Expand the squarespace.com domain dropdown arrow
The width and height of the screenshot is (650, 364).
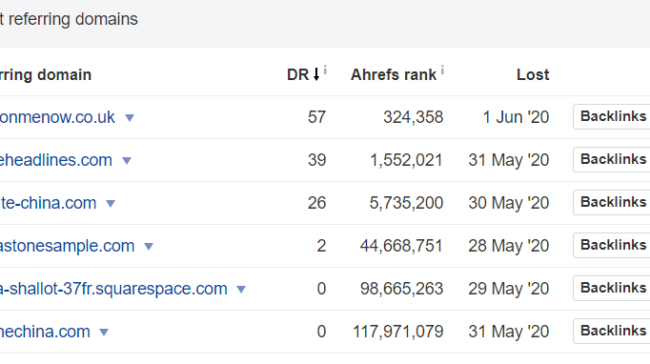241,290
